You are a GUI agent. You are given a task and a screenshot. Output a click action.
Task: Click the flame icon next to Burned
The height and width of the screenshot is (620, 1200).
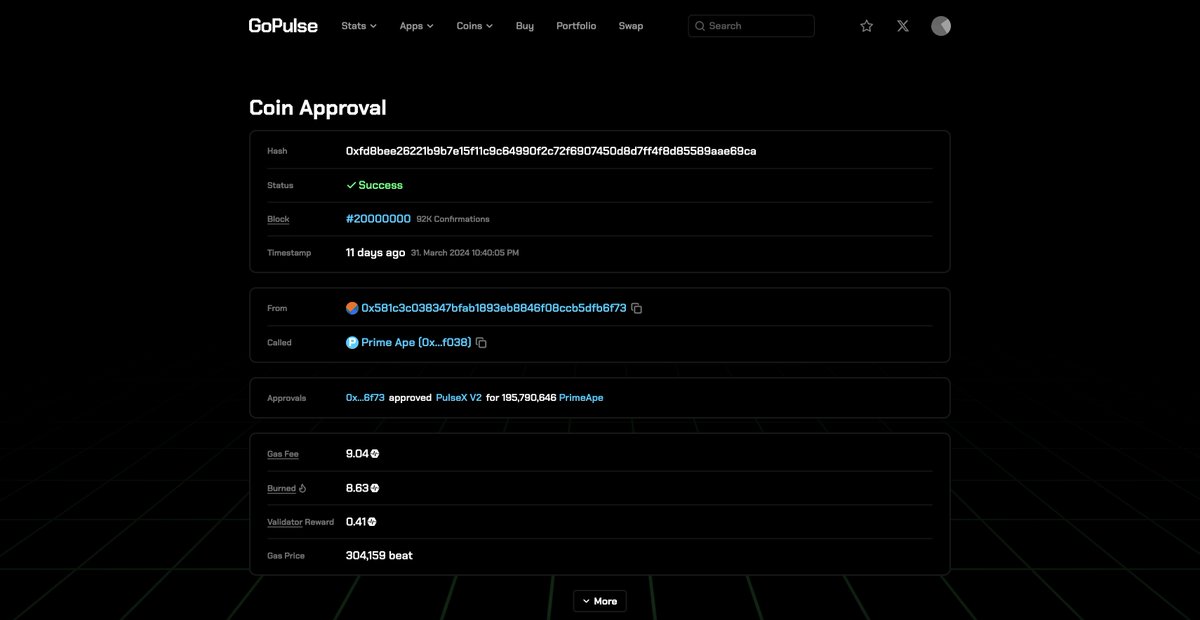click(303, 488)
